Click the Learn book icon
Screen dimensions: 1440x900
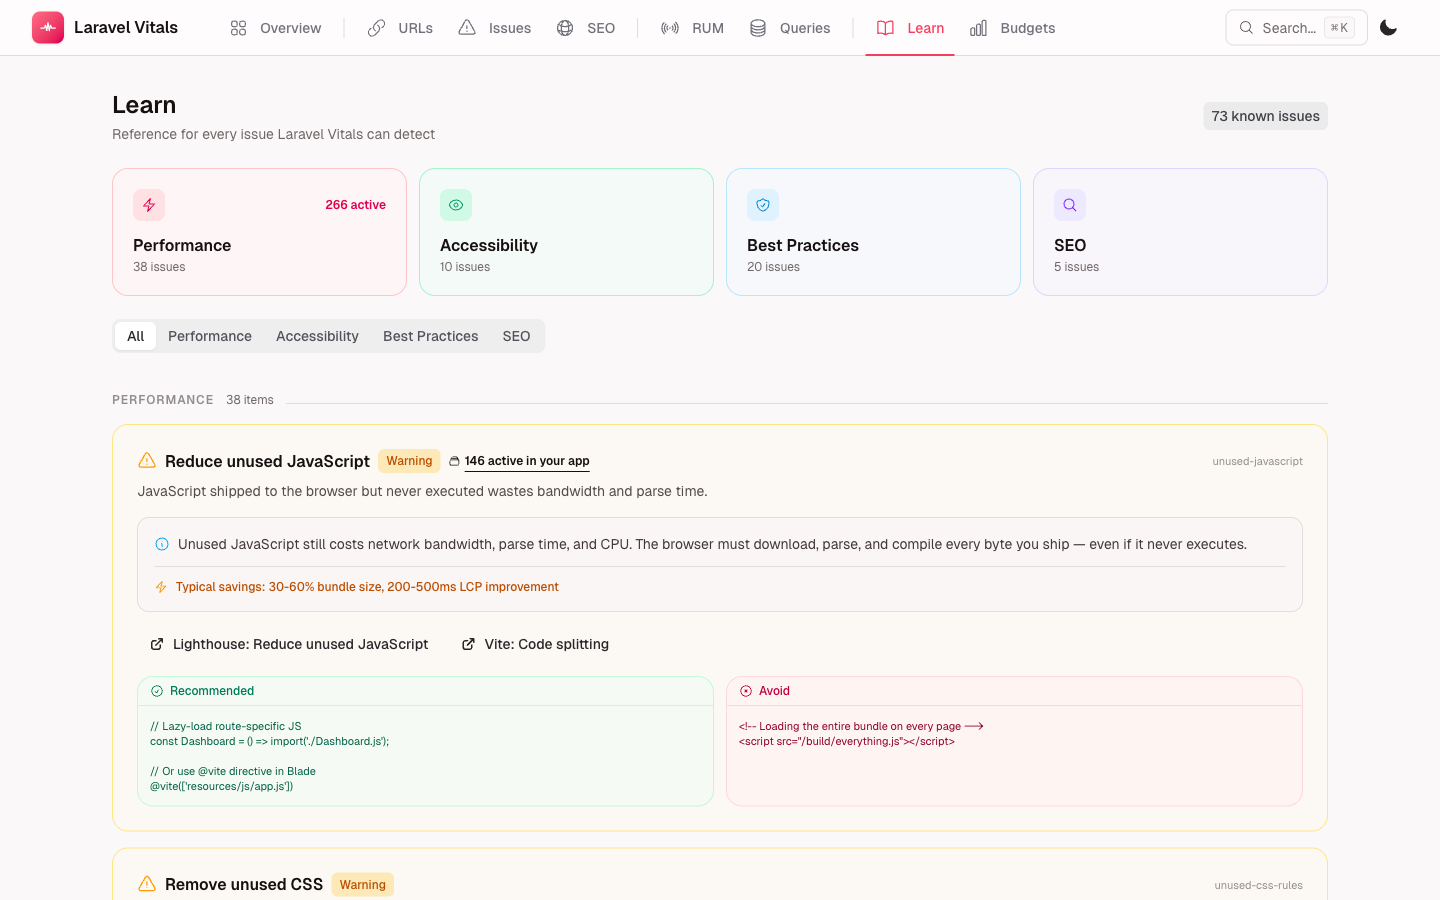tap(885, 28)
